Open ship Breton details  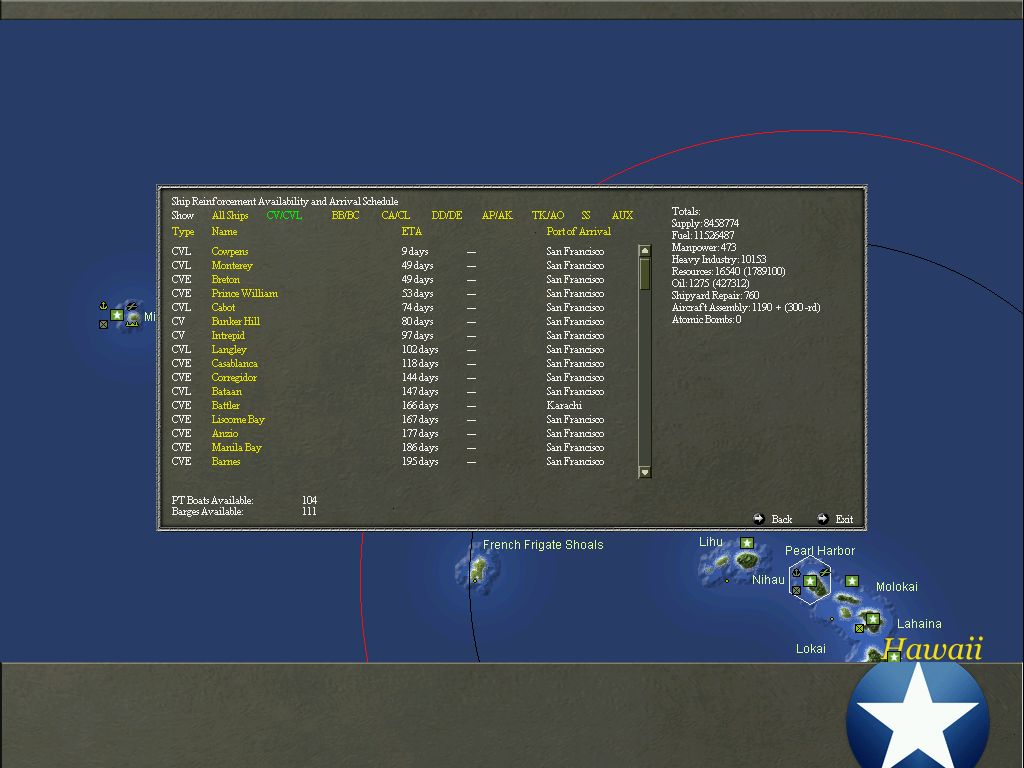pyautogui.click(x=226, y=280)
